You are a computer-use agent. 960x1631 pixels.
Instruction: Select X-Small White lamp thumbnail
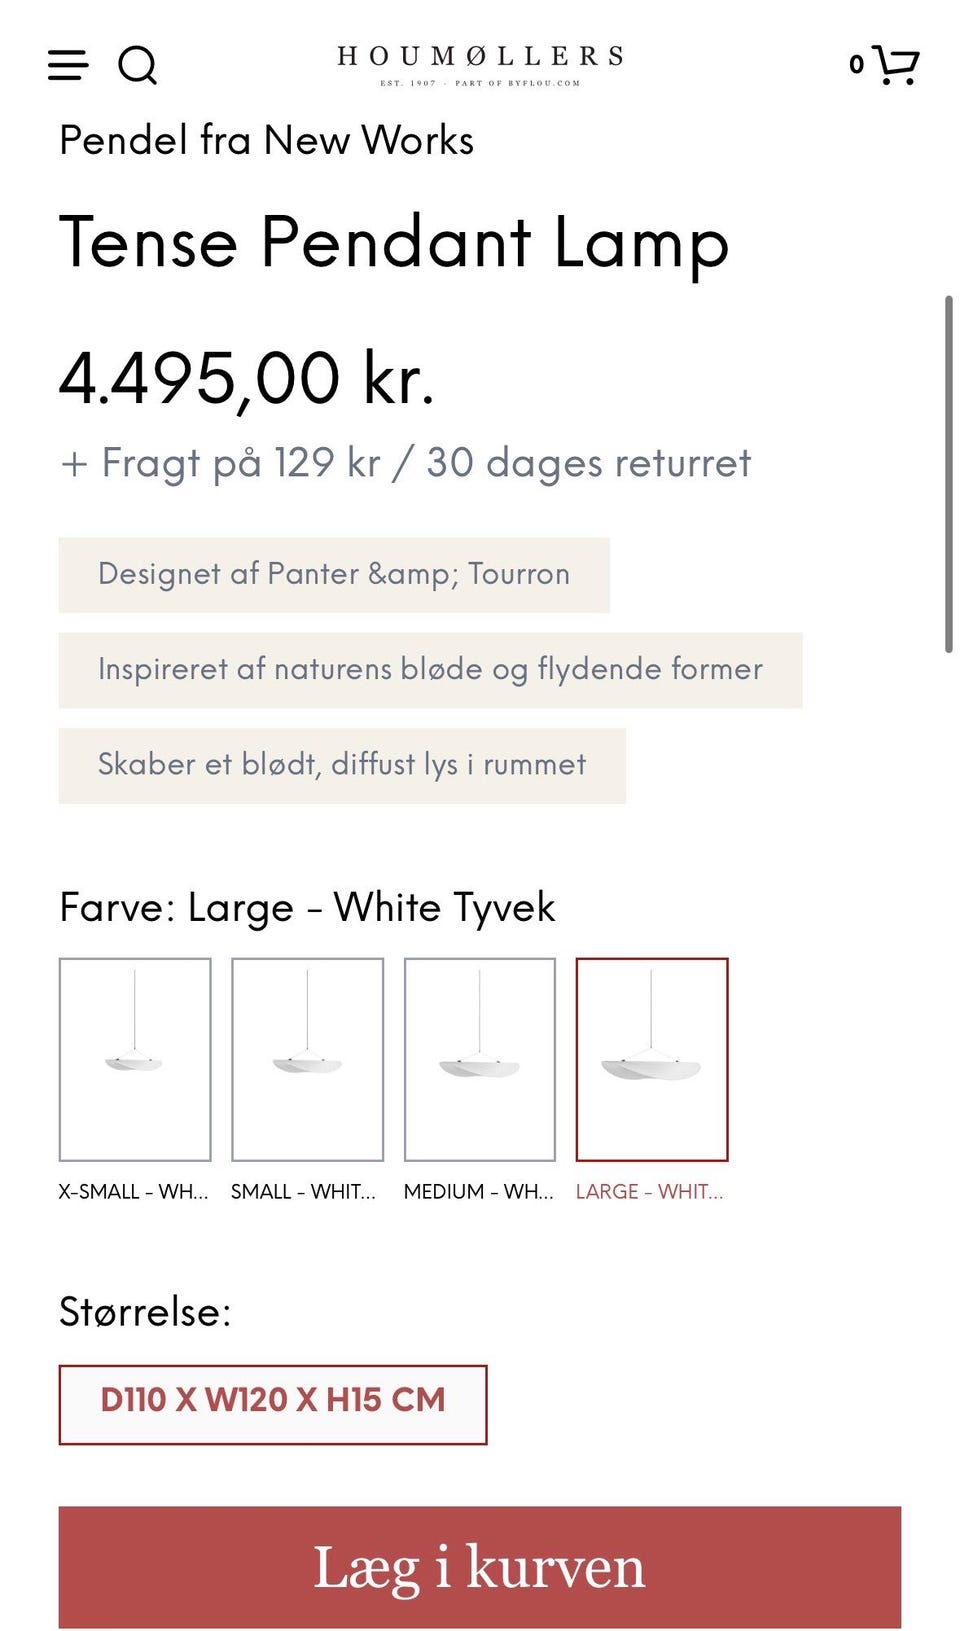pyautogui.click(x=135, y=1059)
